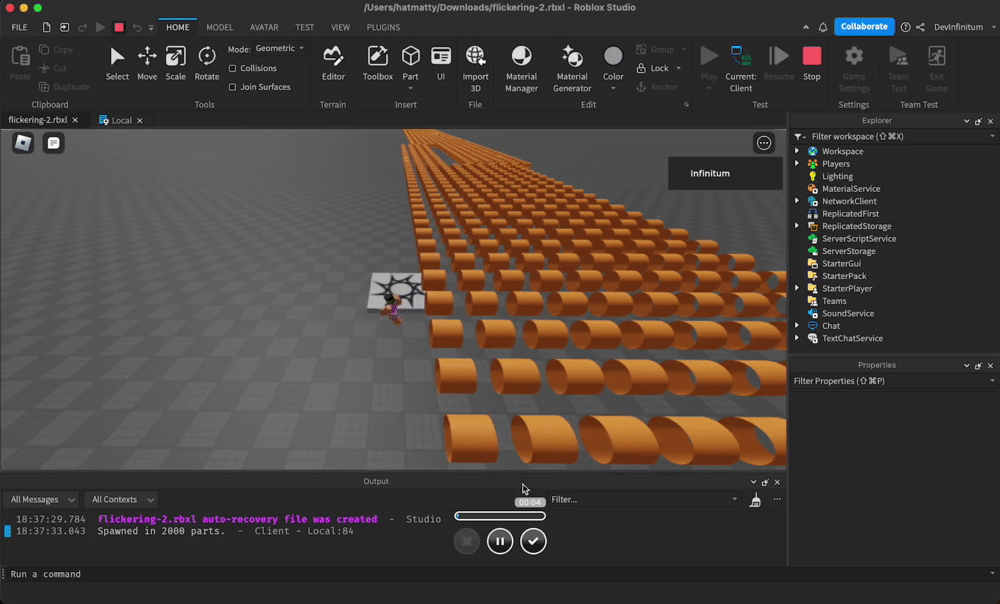Stop the running test
This screenshot has width=1000, height=604.
click(x=811, y=63)
